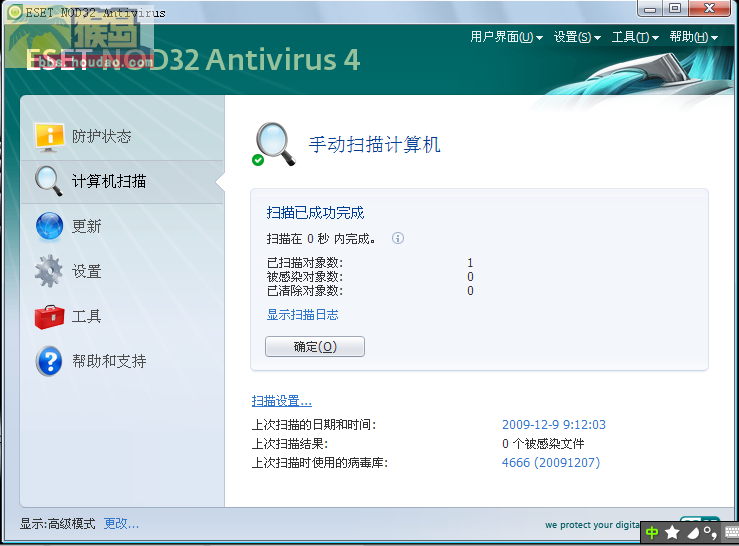Click the 上次扫描结果 label

pos(290,443)
